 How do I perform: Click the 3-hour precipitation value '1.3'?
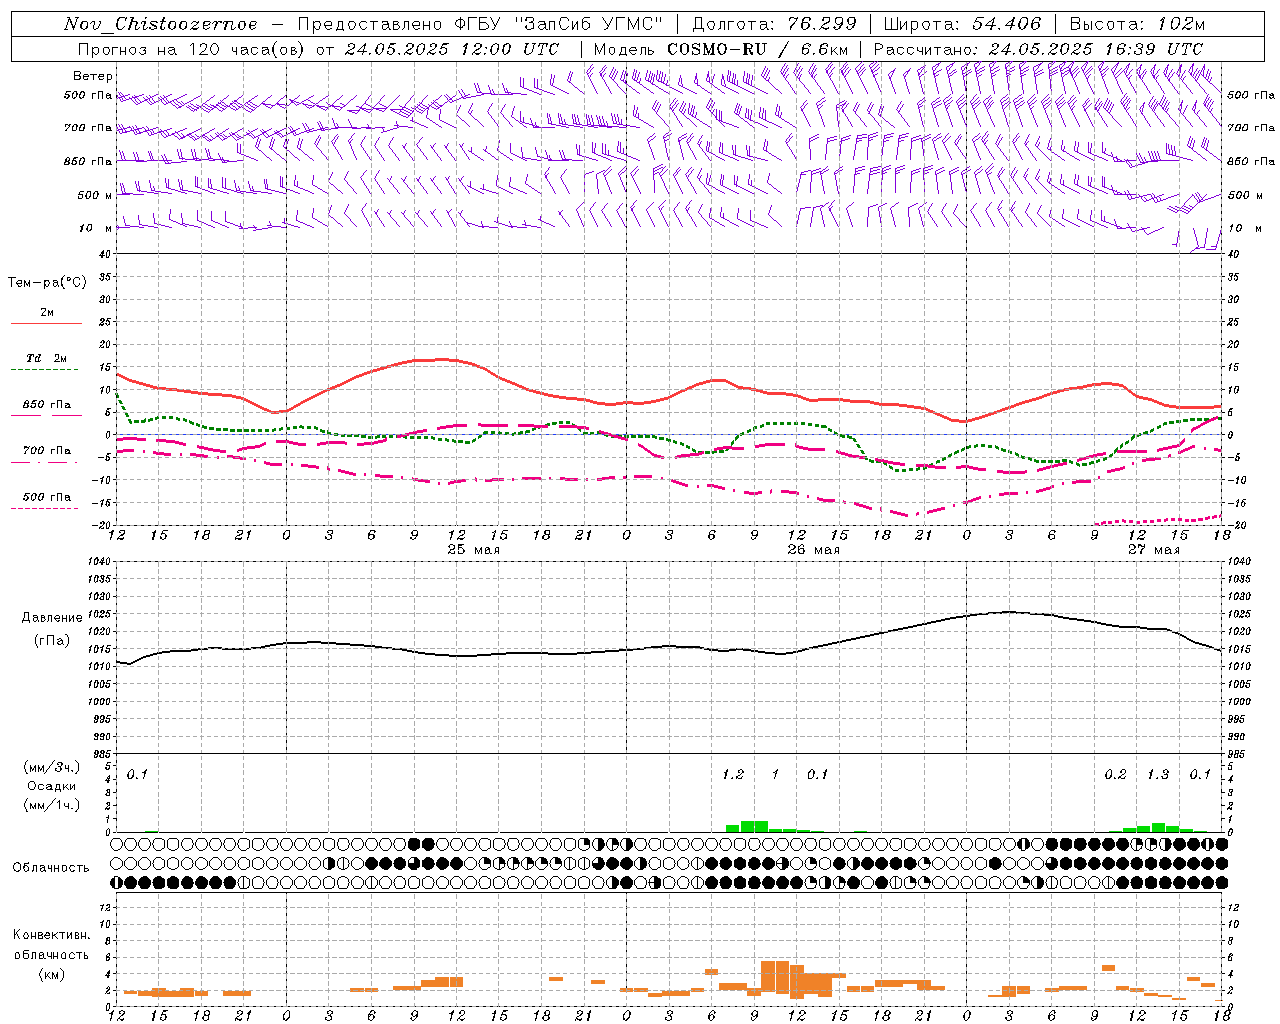coord(1158,774)
